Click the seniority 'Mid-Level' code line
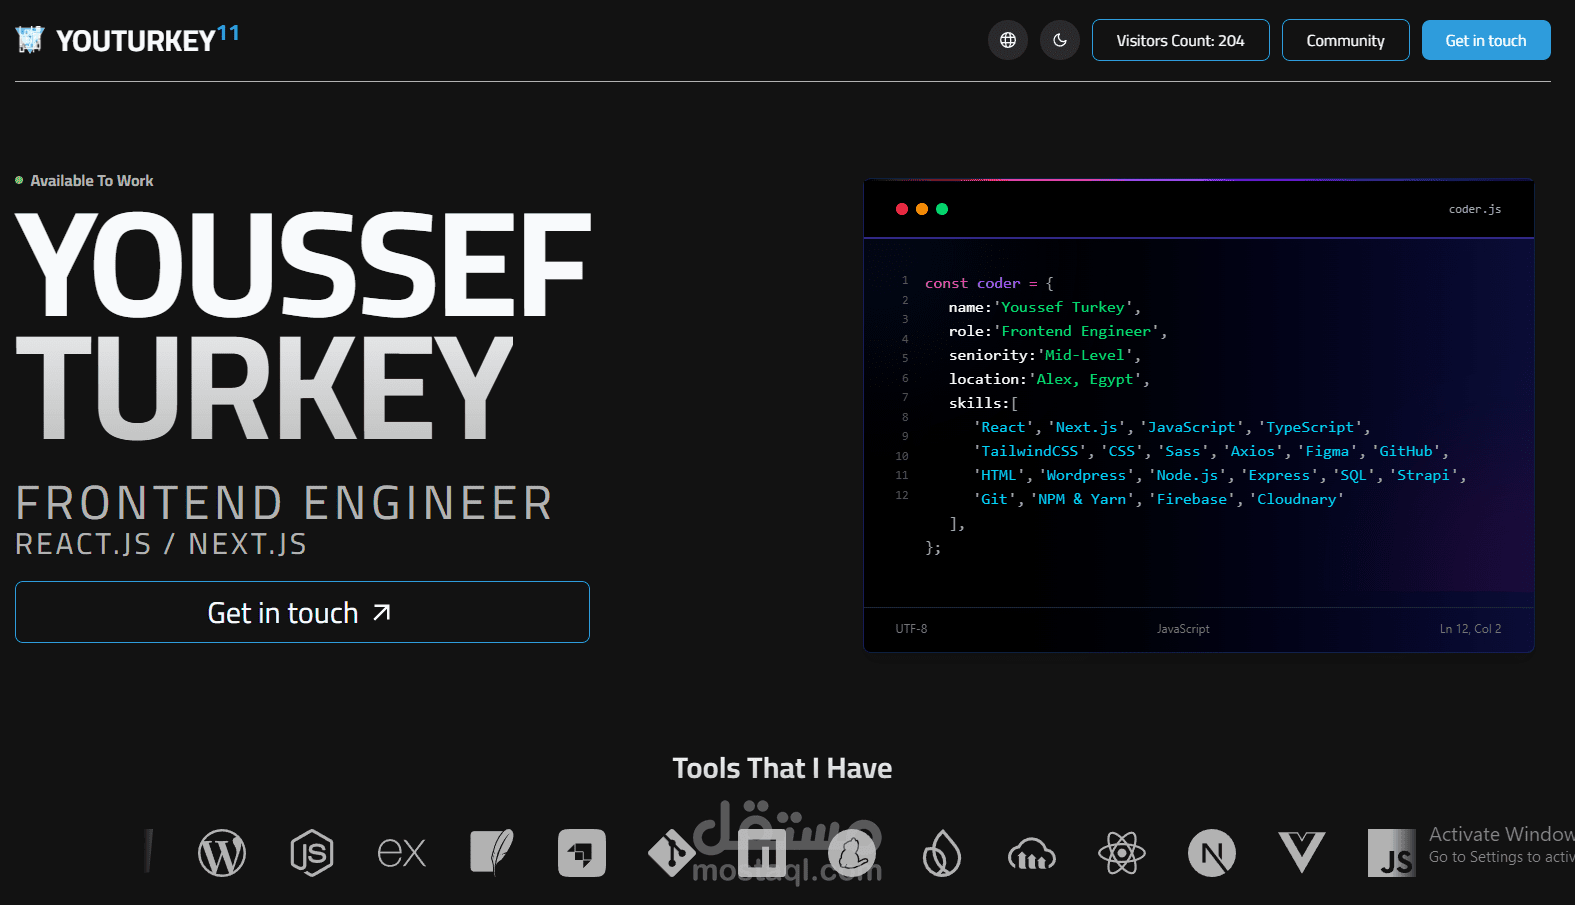Image resolution: width=1575 pixels, height=905 pixels. [x=1045, y=355]
